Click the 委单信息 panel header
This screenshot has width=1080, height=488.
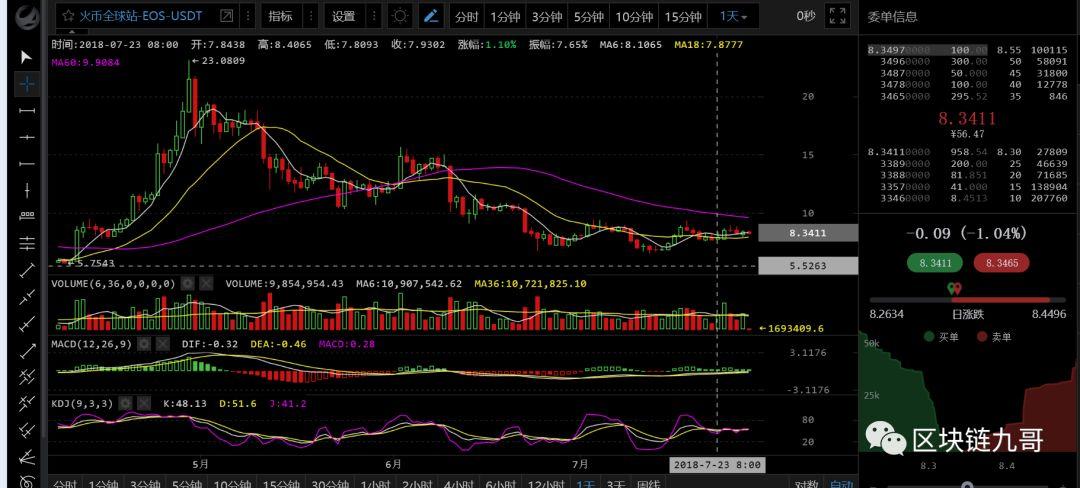[893, 17]
